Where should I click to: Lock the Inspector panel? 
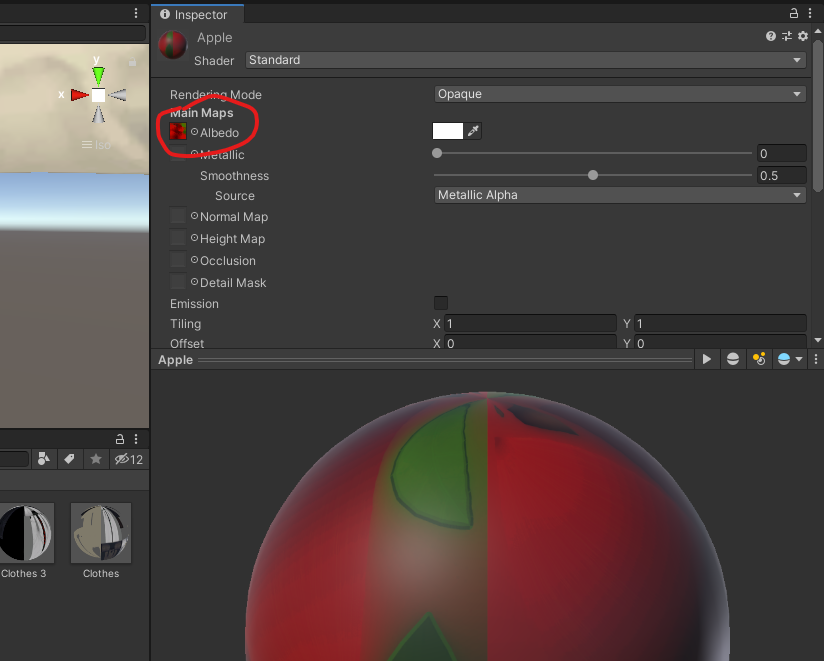point(794,14)
